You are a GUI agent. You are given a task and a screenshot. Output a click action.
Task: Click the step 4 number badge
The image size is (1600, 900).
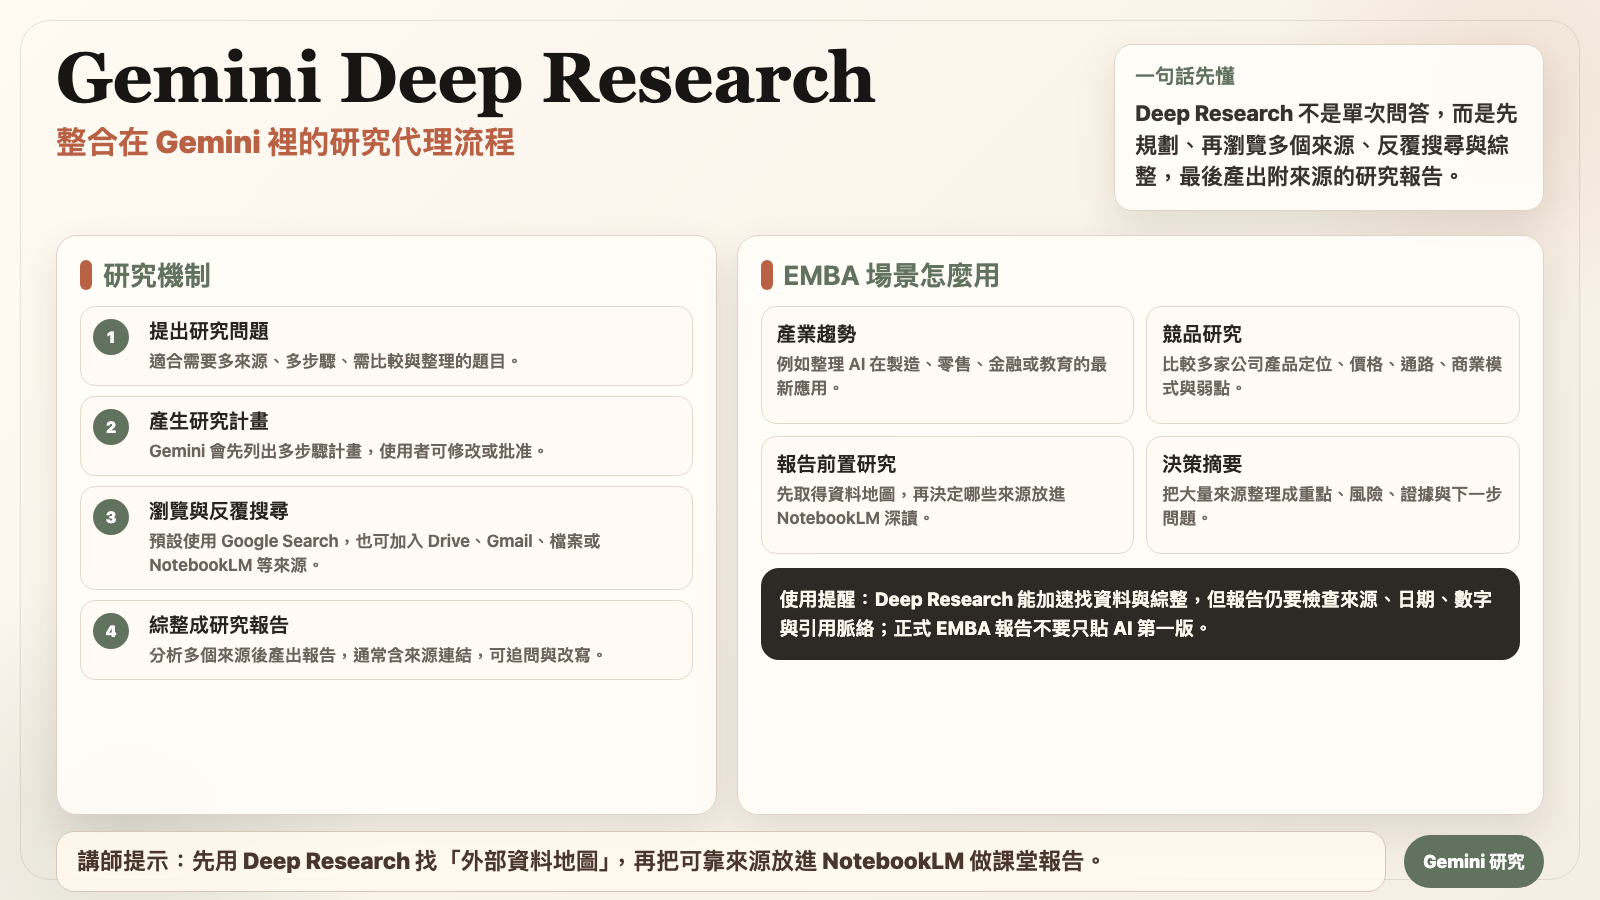(x=111, y=631)
